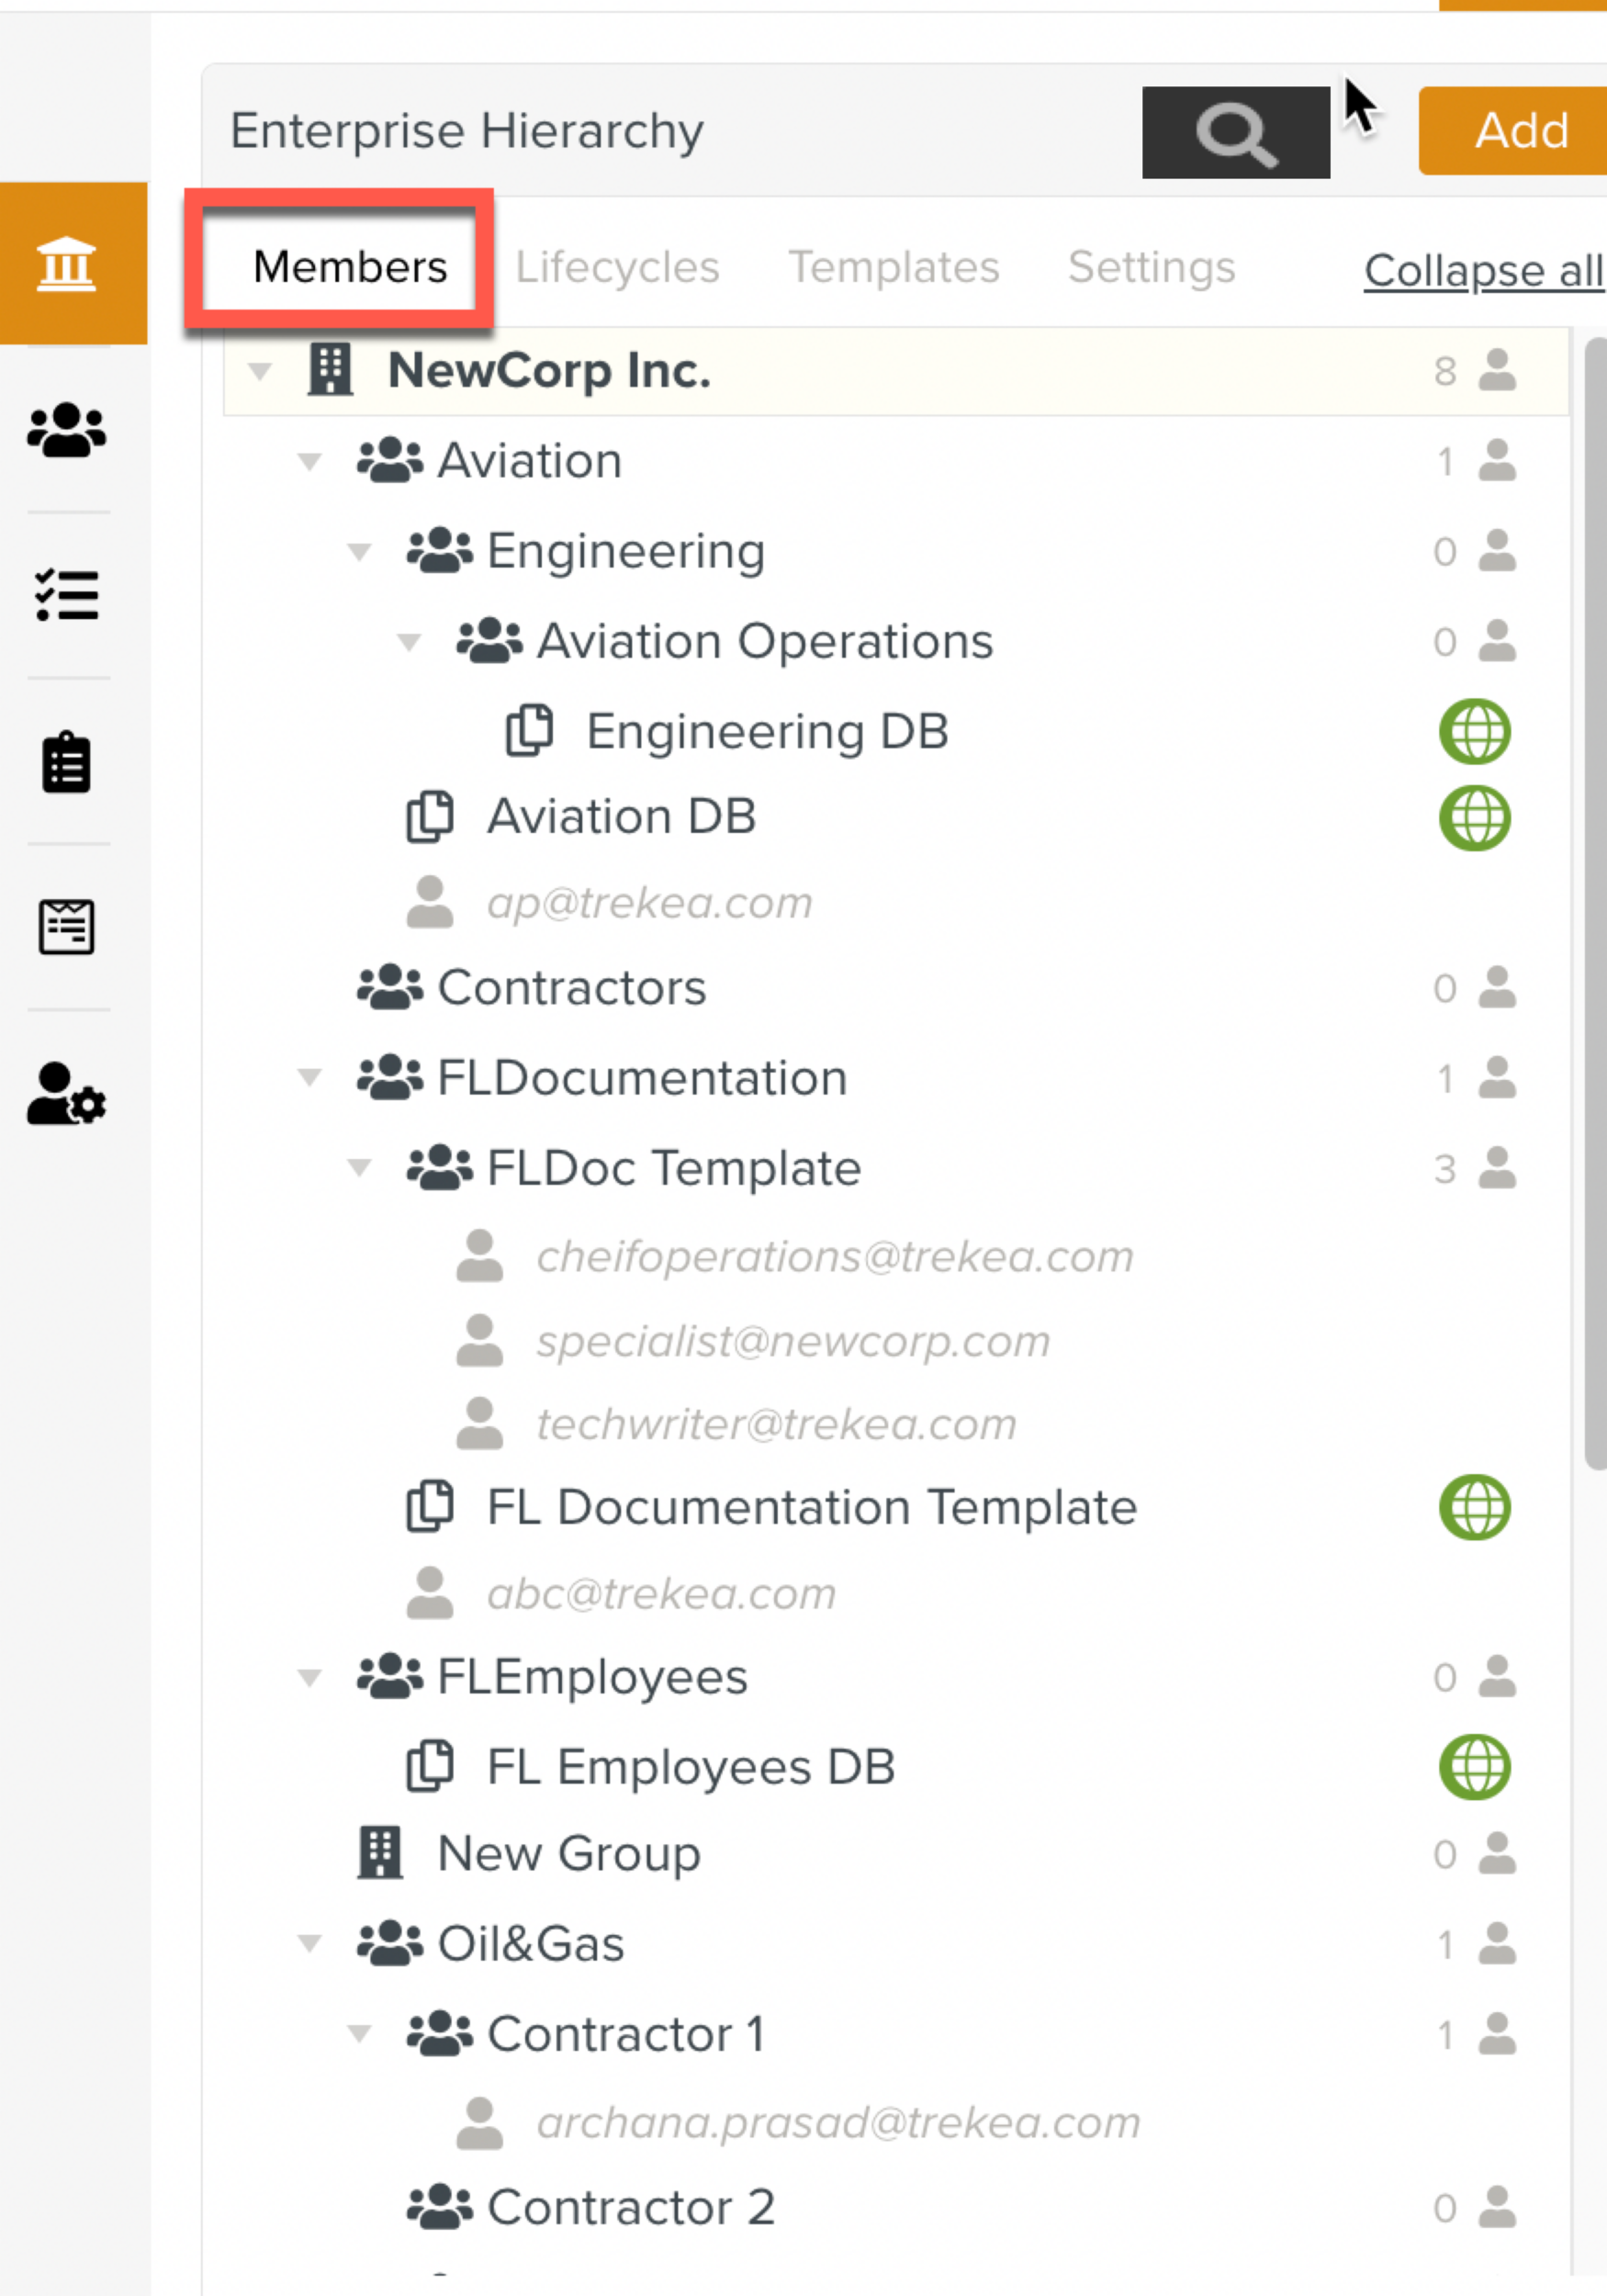The image size is (1607, 2296).
Task: Open the form template sidebar icon
Action: (x=66, y=927)
